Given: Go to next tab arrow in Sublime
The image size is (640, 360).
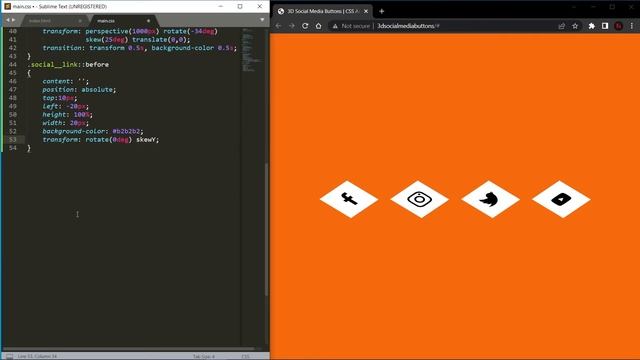Looking at the screenshot, I should pyautogui.click(x=13, y=20).
